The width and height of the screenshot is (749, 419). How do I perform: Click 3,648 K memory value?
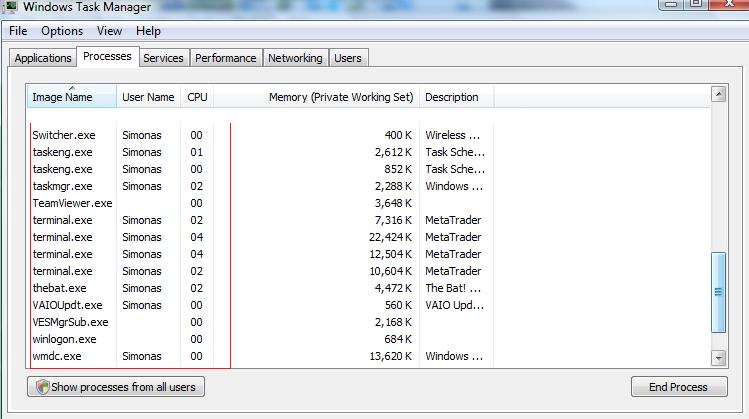click(393, 203)
